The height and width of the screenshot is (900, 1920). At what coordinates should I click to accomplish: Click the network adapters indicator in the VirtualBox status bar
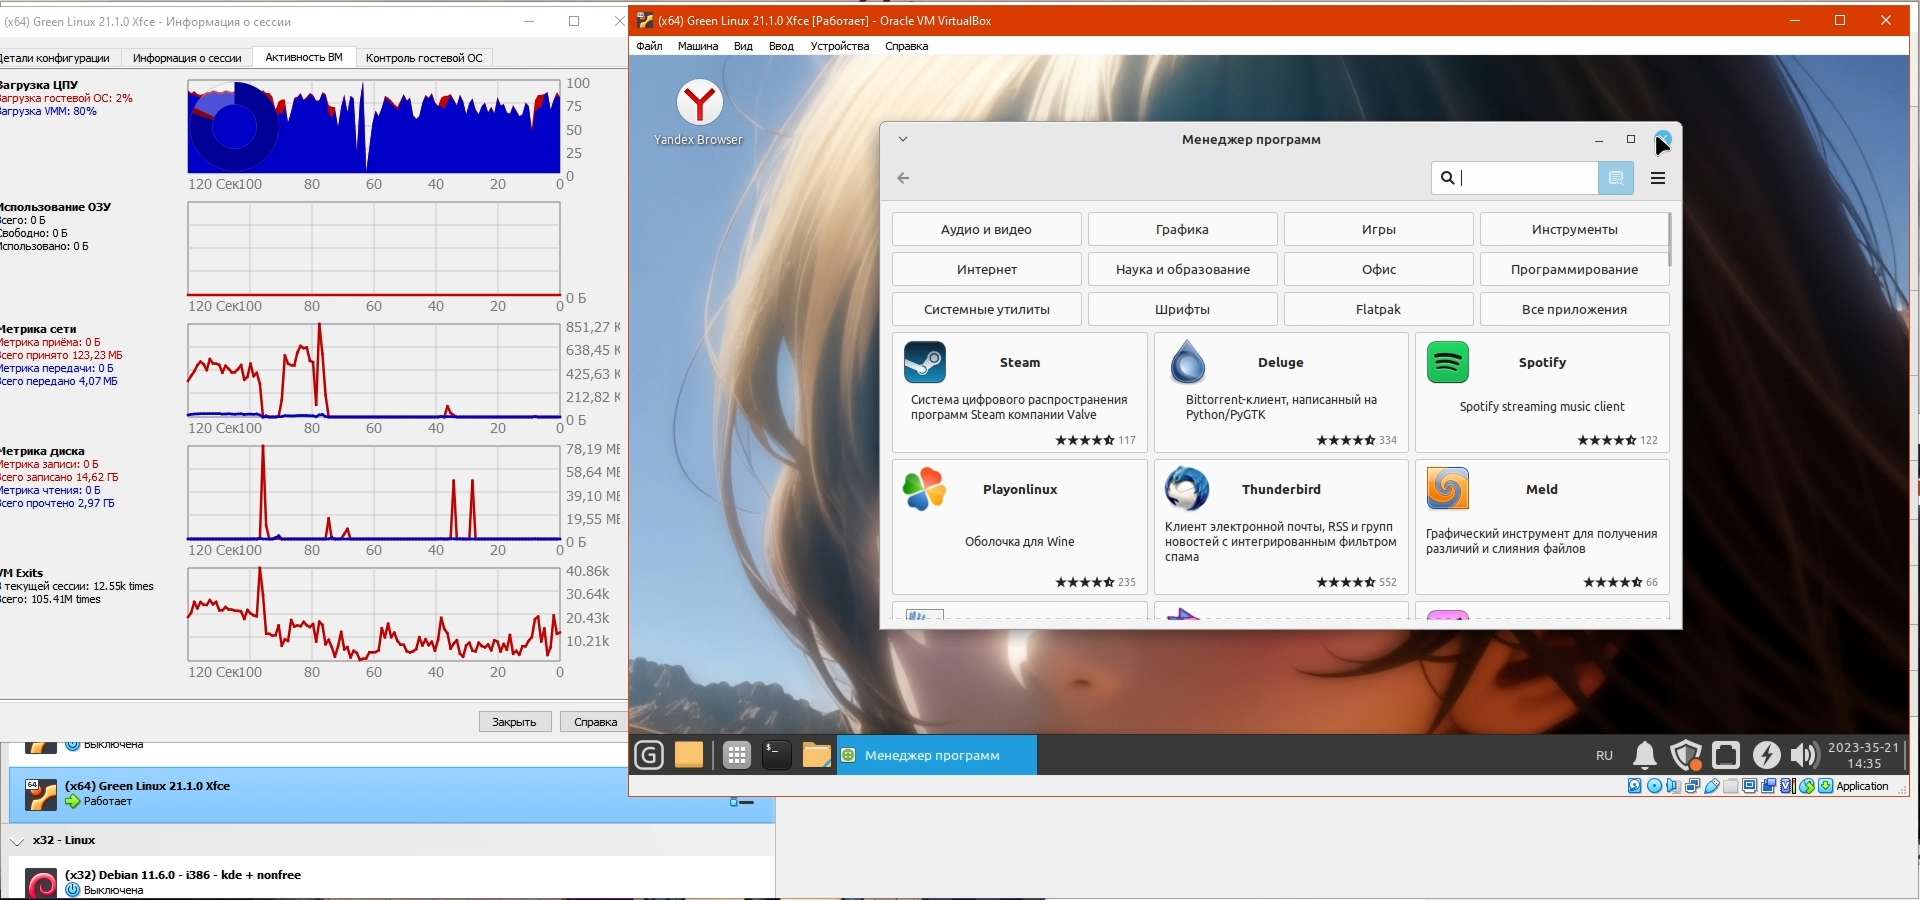pos(1692,786)
